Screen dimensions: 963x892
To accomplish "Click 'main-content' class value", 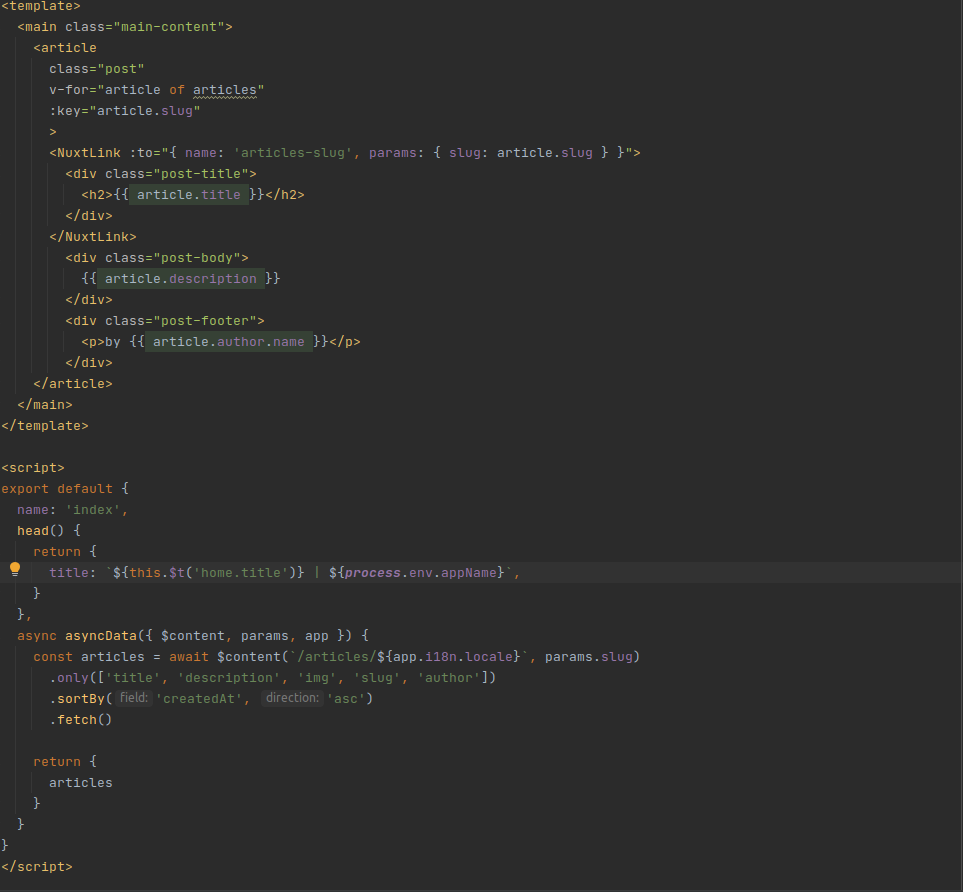I will [x=169, y=27].
